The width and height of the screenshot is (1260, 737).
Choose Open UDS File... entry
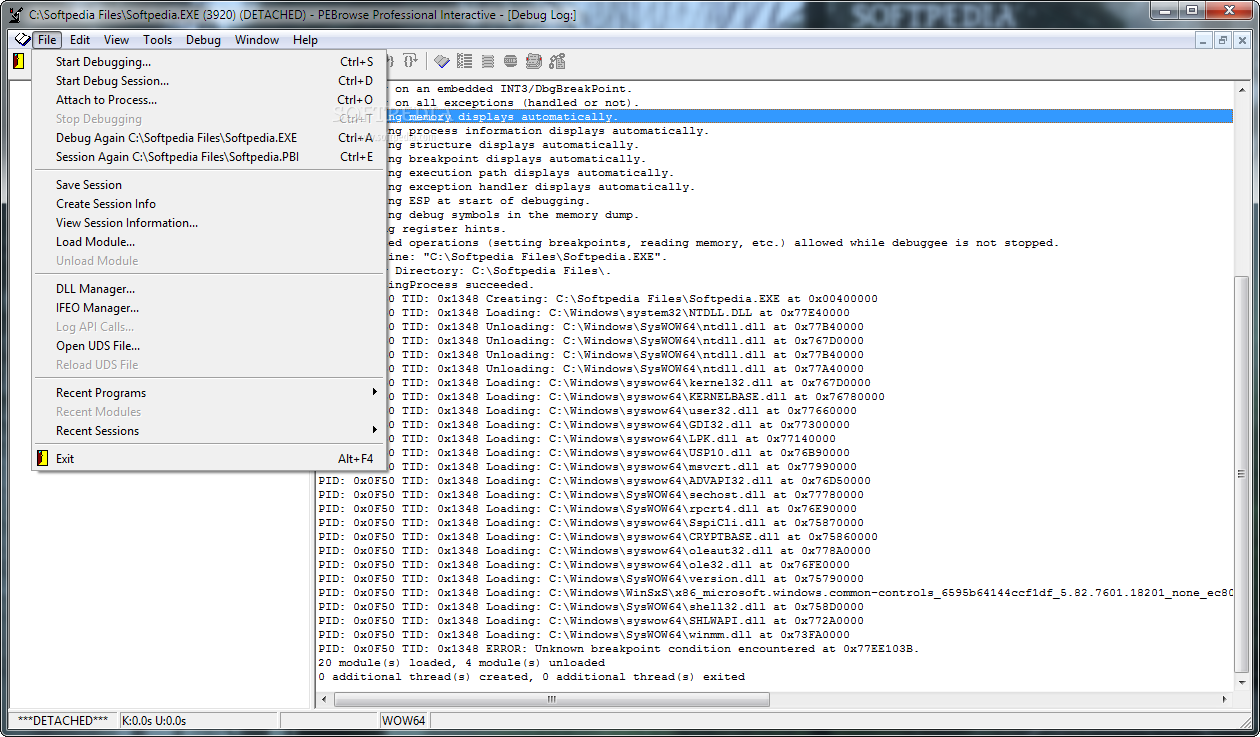209,346
